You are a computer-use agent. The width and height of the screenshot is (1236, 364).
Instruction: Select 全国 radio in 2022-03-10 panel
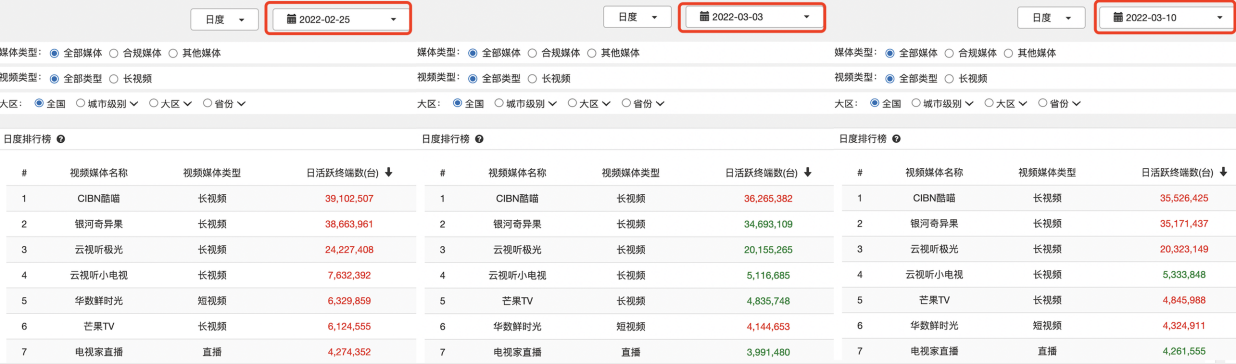coord(875,103)
